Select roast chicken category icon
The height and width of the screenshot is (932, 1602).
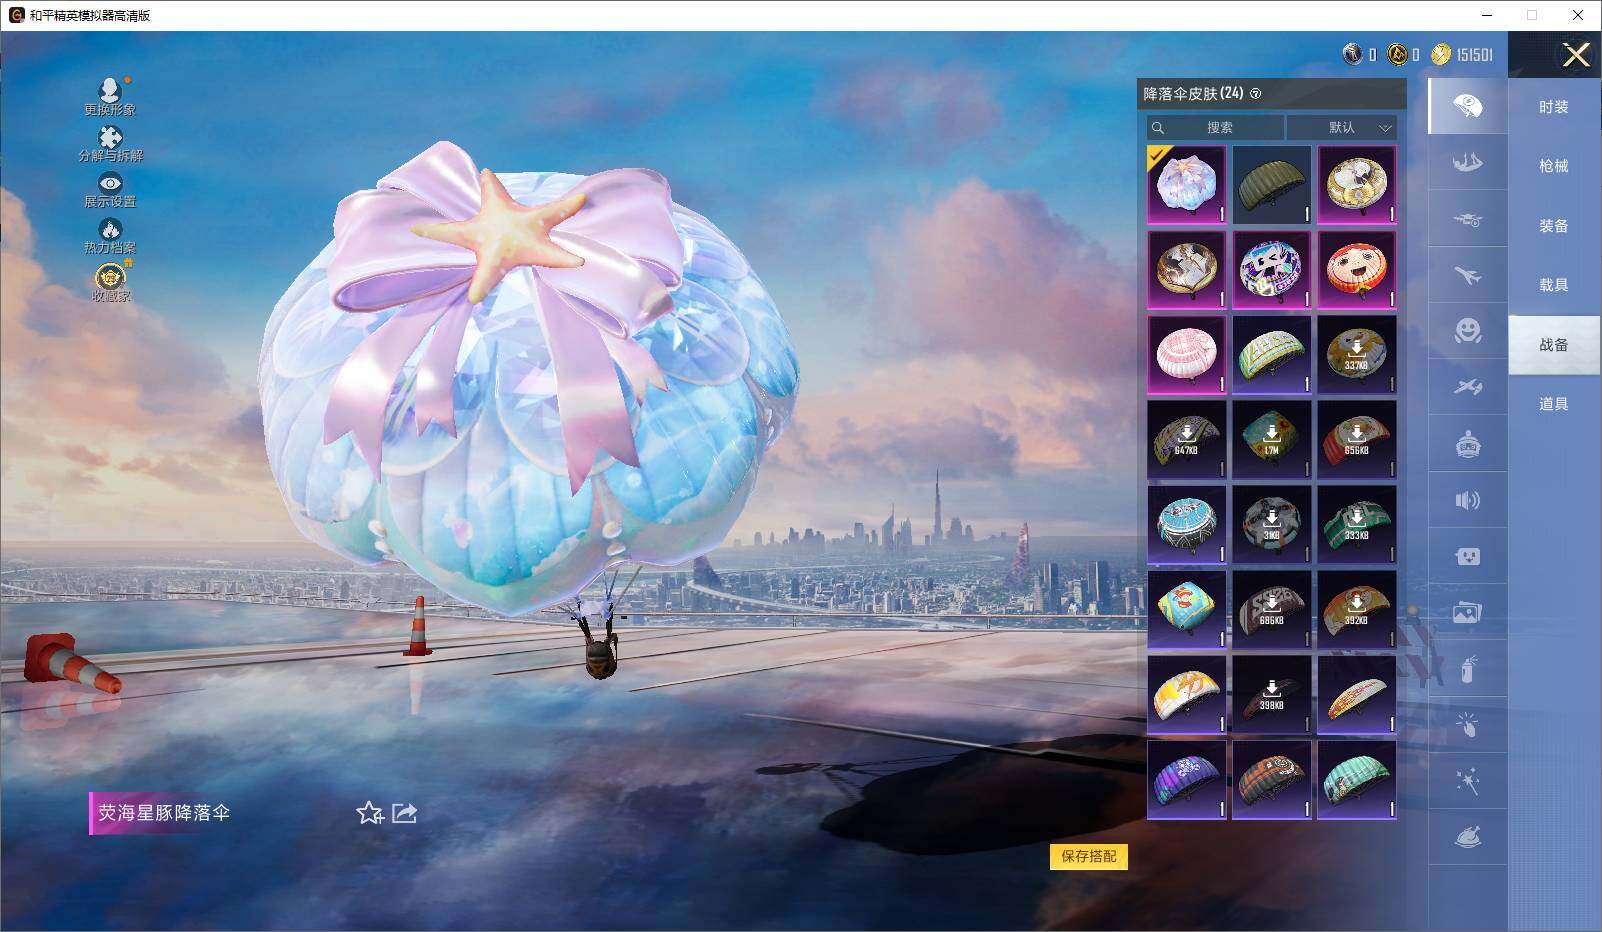[x=1467, y=837]
